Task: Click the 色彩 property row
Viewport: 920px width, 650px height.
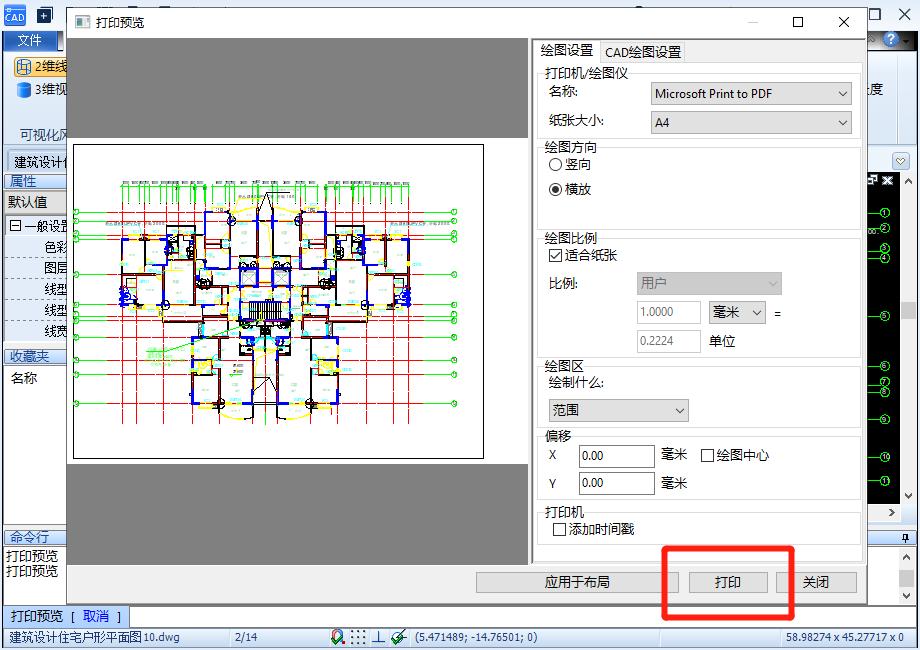Action: [x=36, y=248]
